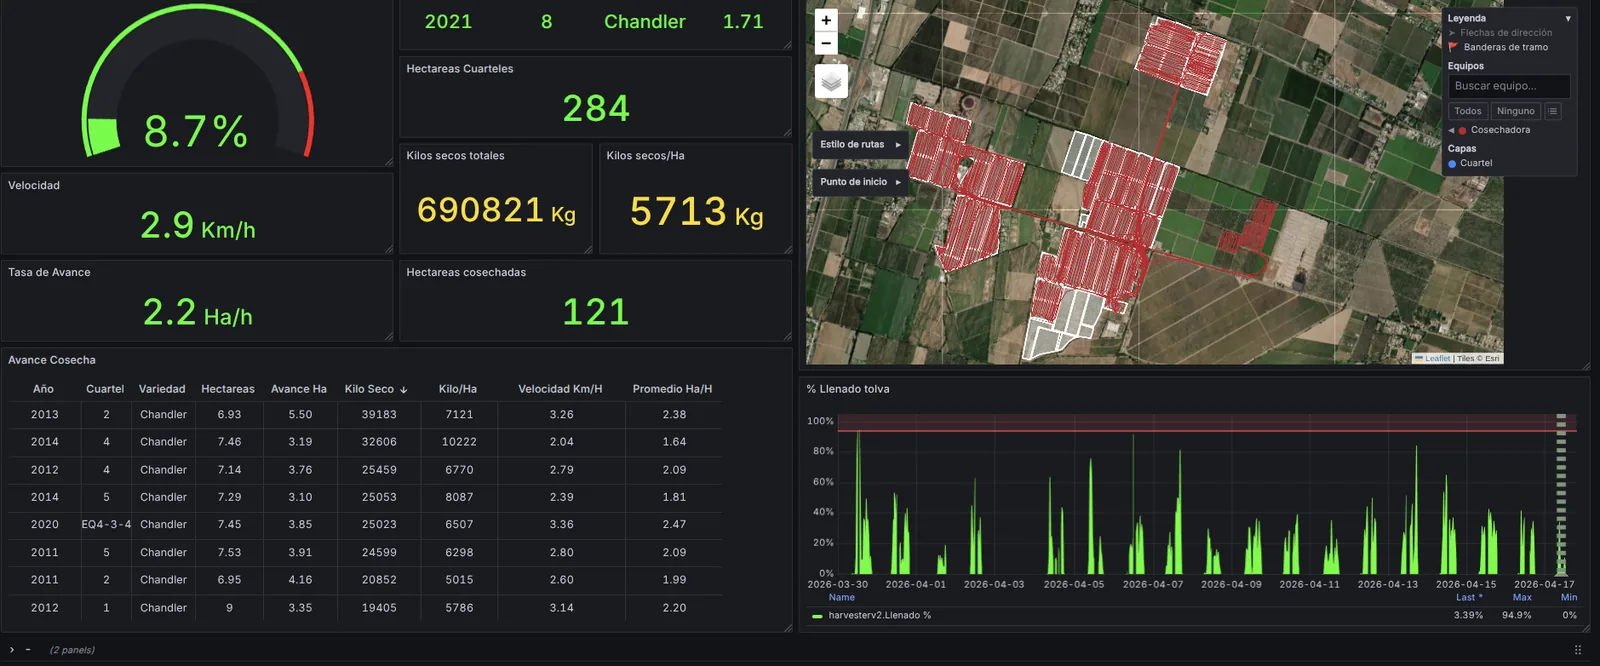Toggle Banderas de tramo in legend

1498,47
